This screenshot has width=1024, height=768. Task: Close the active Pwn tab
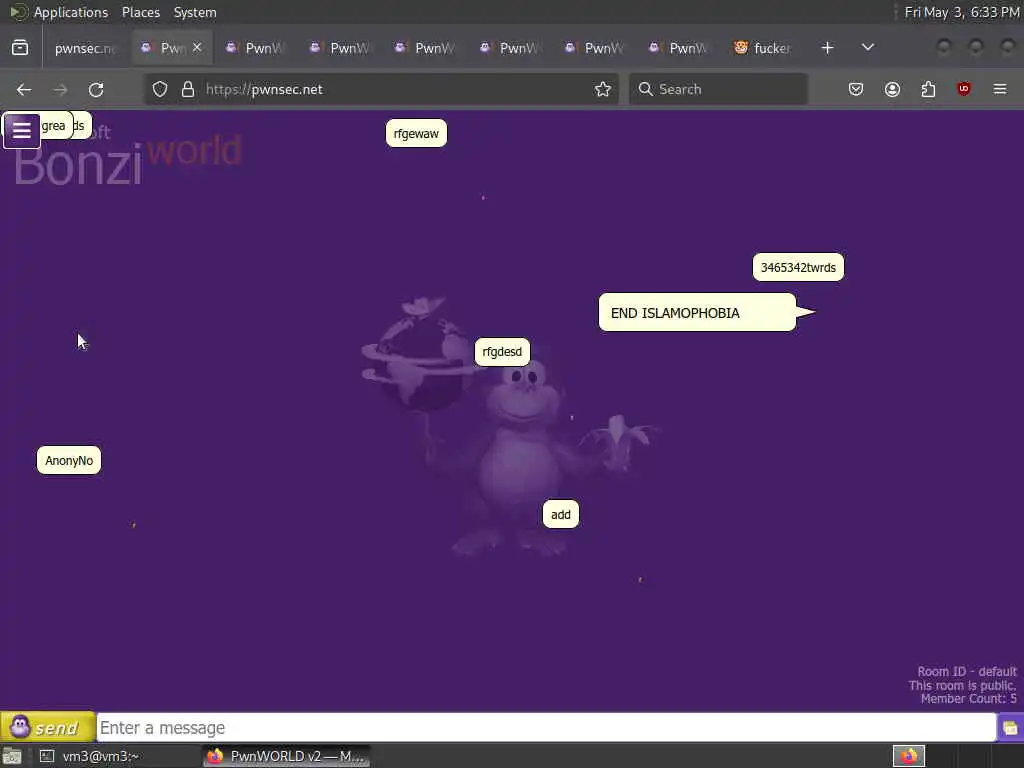click(197, 48)
